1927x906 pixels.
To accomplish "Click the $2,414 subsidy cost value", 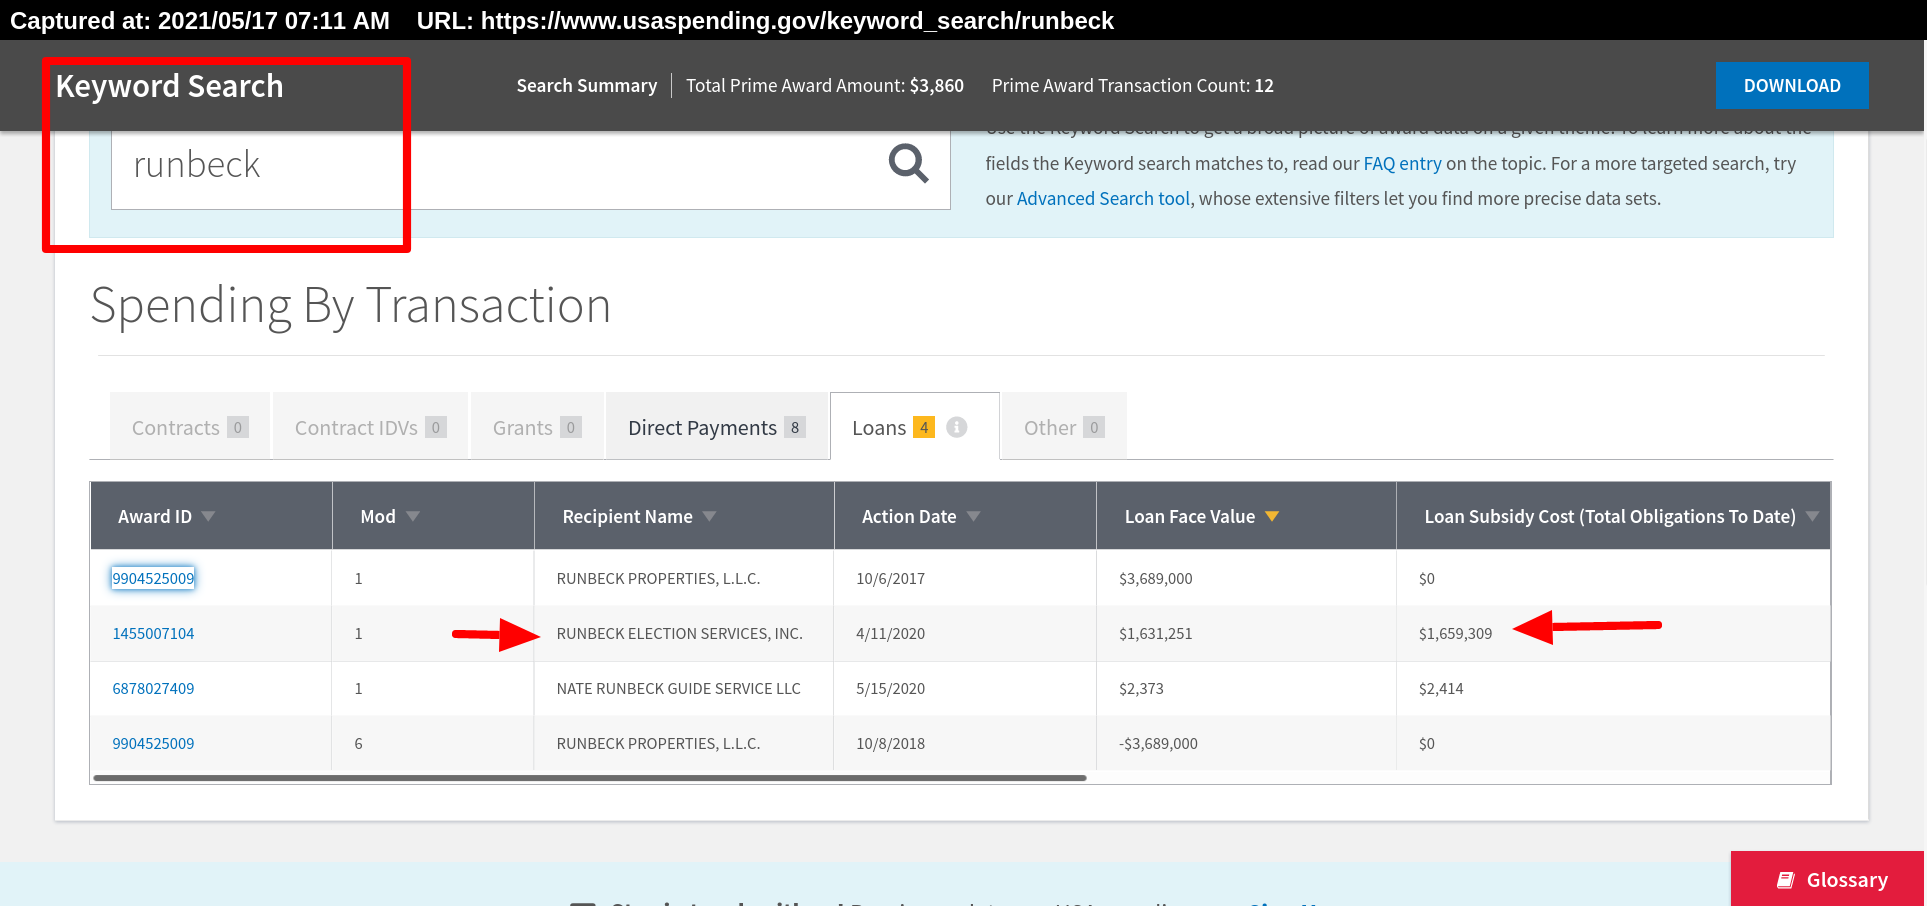I will point(1441,688).
